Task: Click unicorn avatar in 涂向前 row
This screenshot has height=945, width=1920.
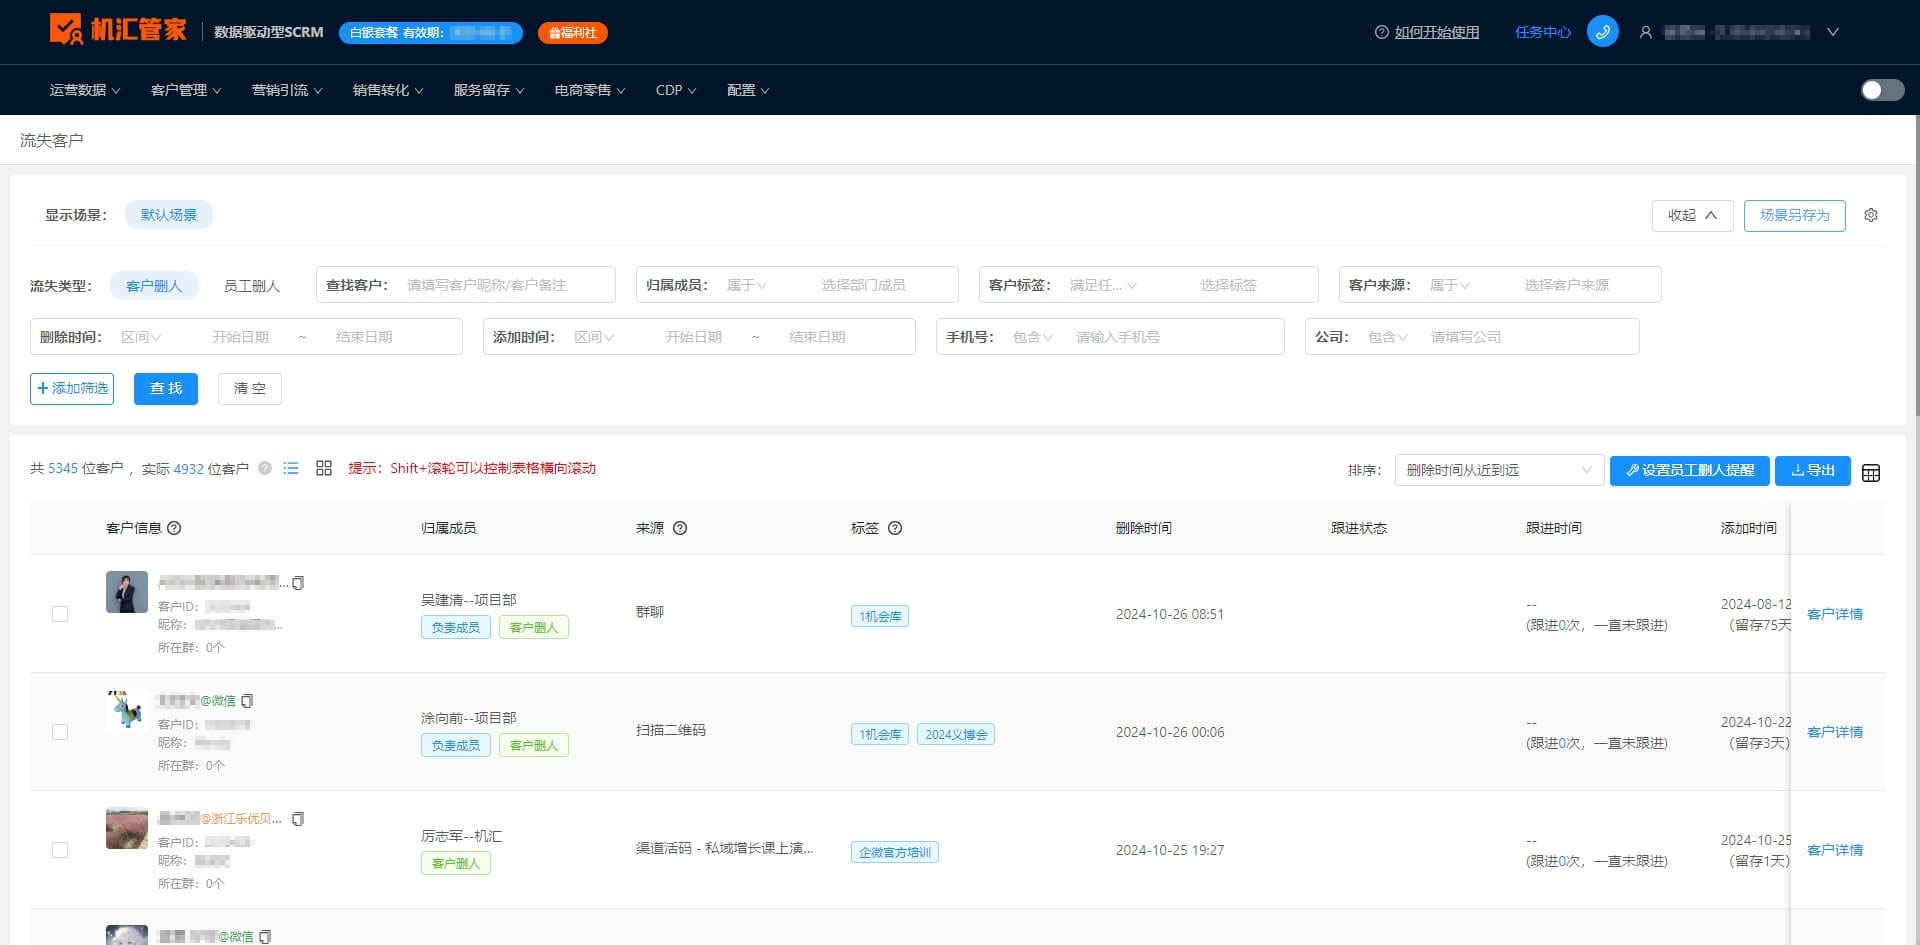Action: point(127,710)
